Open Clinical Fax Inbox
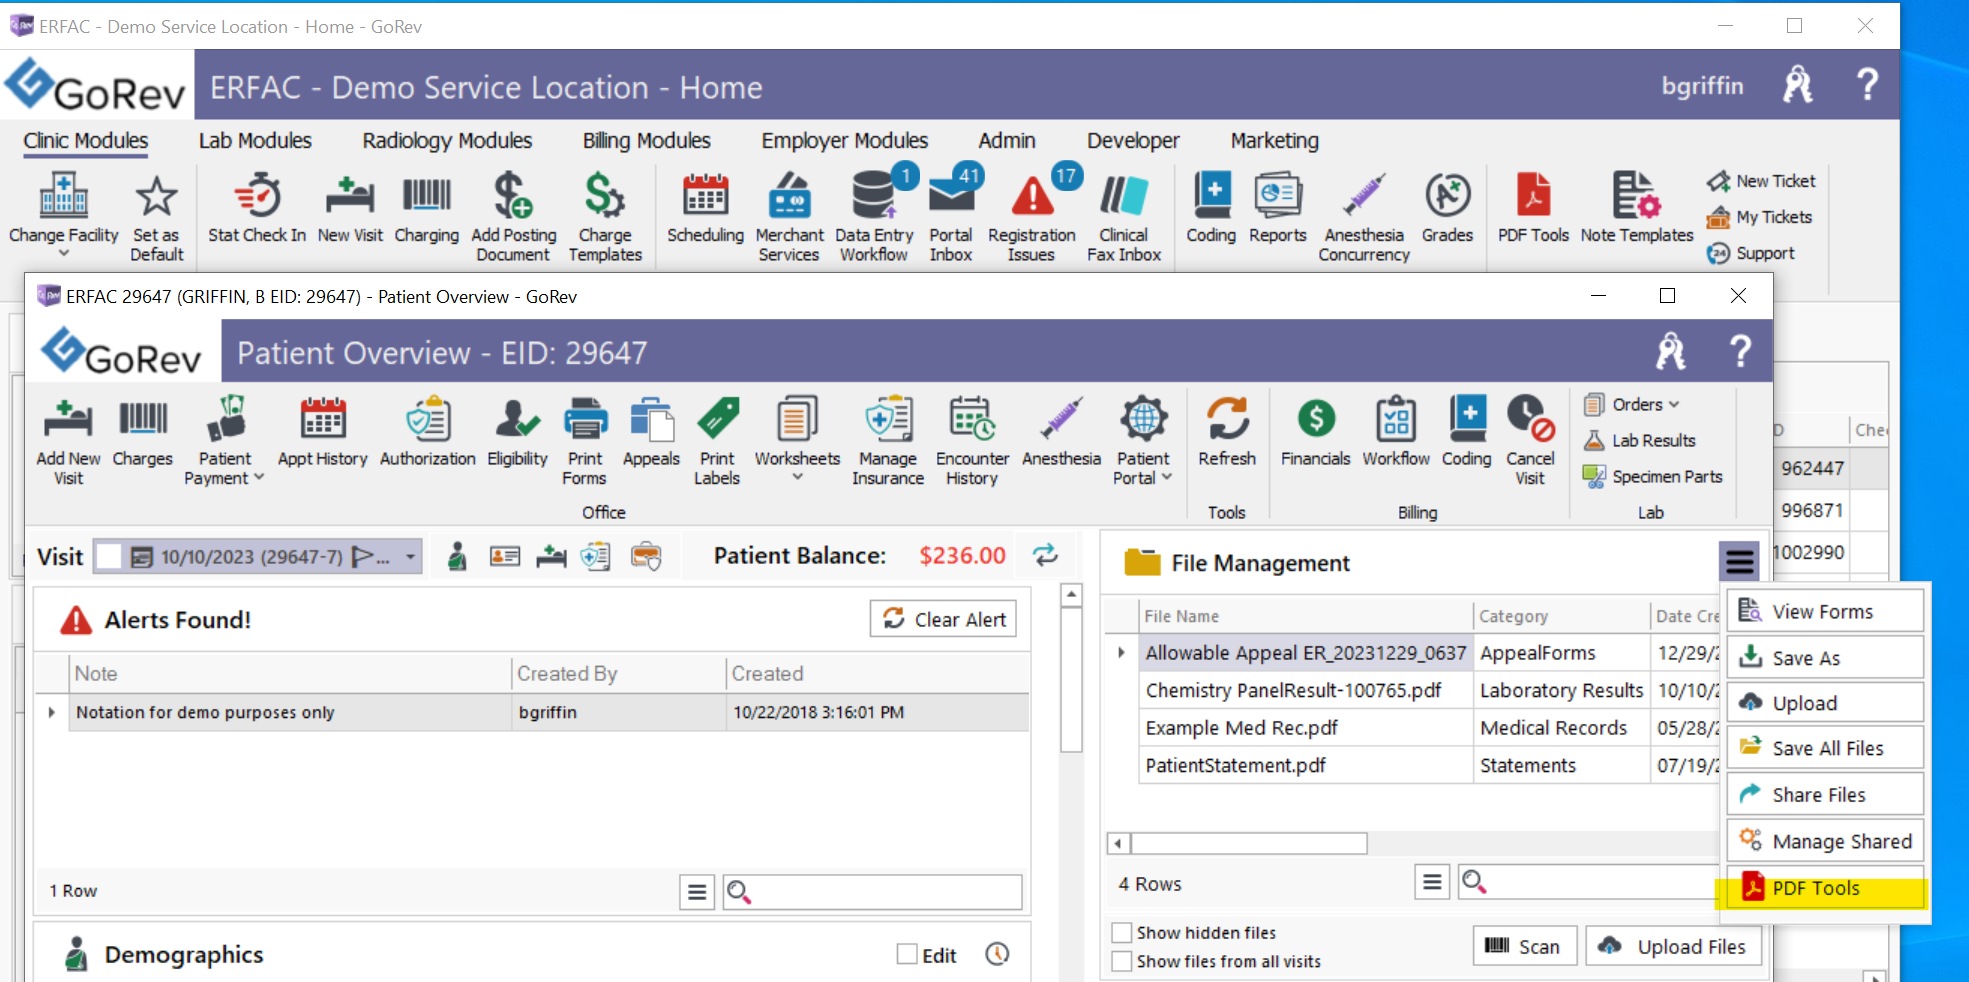This screenshot has height=982, width=1969. point(1124,217)
